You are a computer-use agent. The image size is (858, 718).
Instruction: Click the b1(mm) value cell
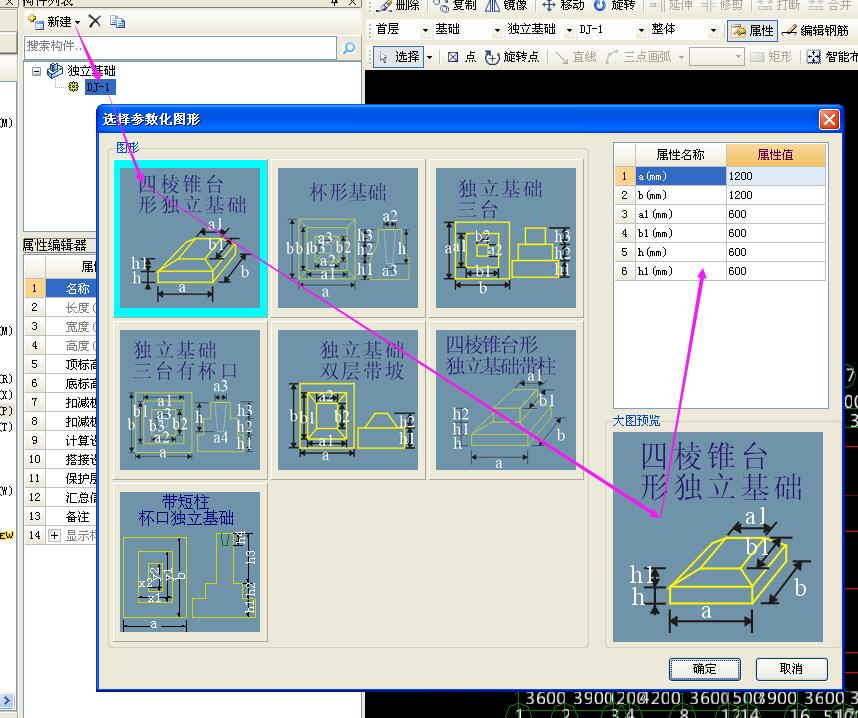tap(775, 233)
